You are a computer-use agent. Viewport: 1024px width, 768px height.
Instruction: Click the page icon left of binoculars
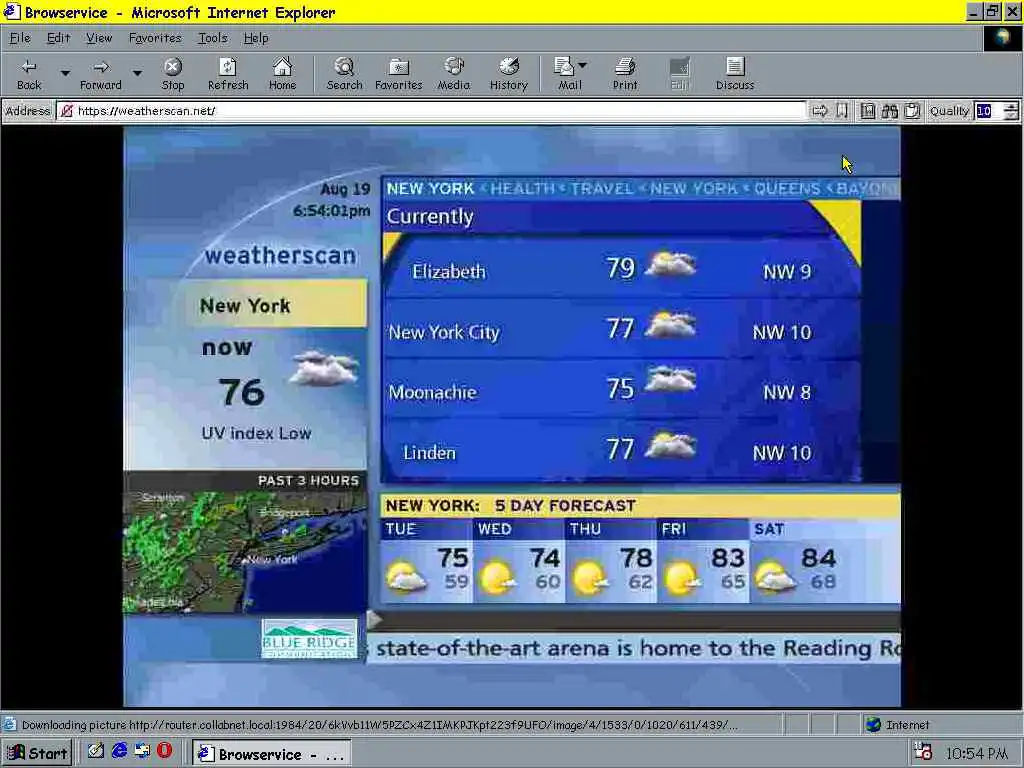(x=867, y=111)
